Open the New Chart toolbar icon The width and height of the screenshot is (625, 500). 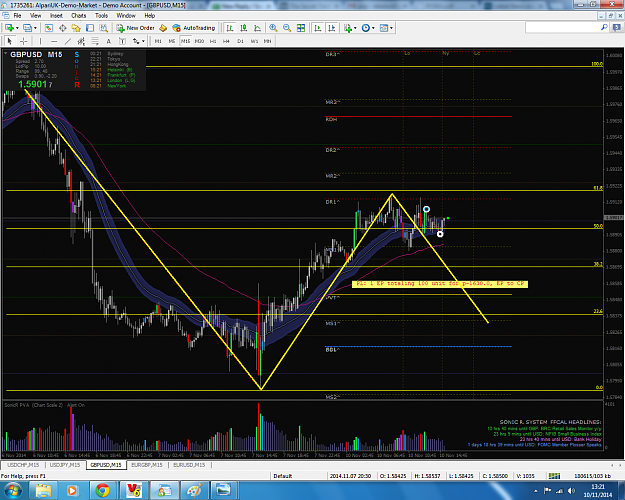(x=9, y=28)
